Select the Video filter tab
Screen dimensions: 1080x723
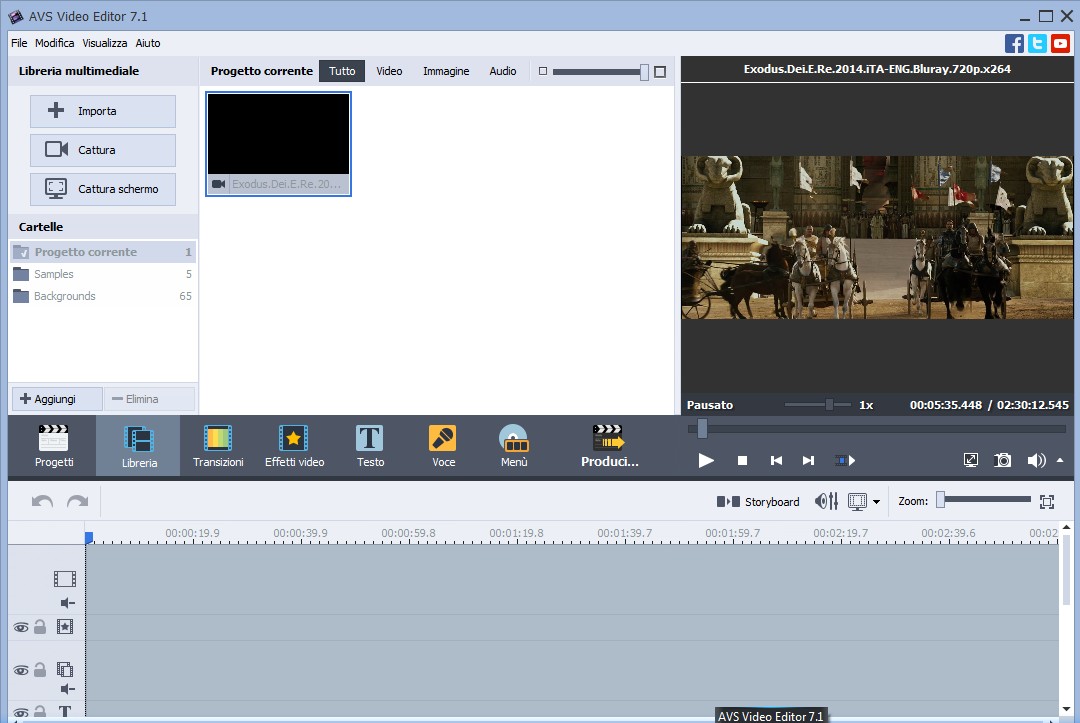[x=389, y=71]
